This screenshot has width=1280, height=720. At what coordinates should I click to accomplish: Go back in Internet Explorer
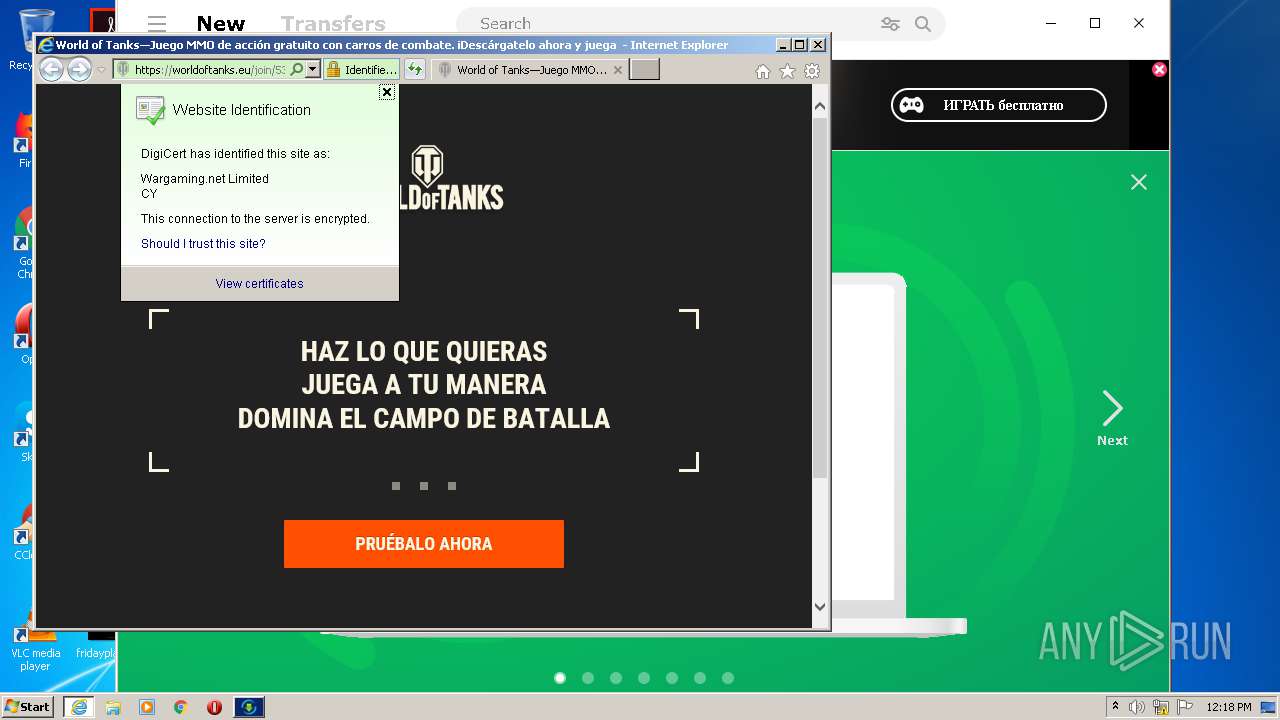(x=52, y=69)
